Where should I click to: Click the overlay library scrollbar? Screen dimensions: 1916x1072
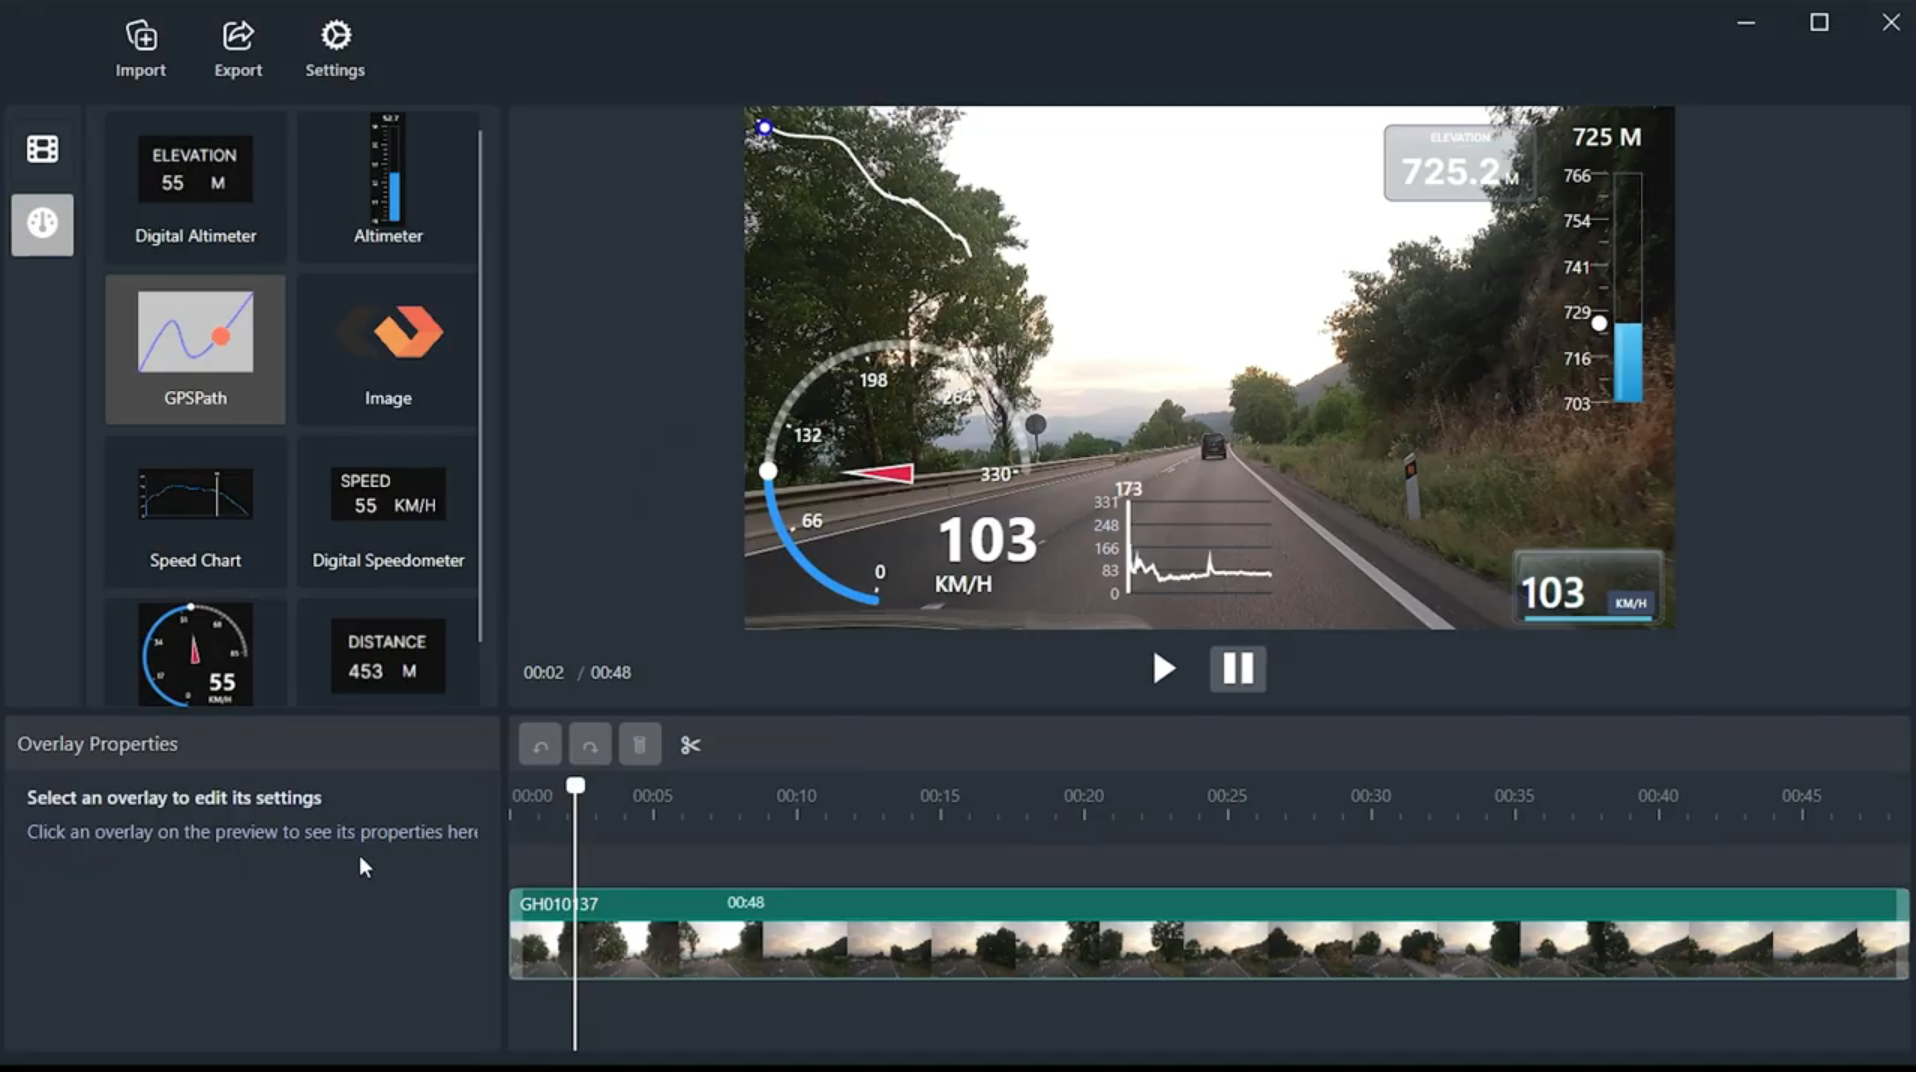point(481,385)
